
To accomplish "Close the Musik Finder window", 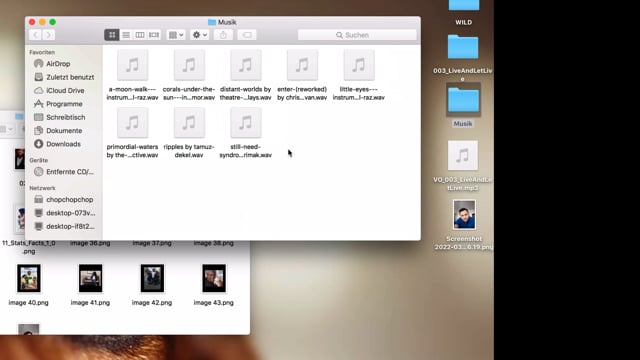I will click(x=32, y=22).
